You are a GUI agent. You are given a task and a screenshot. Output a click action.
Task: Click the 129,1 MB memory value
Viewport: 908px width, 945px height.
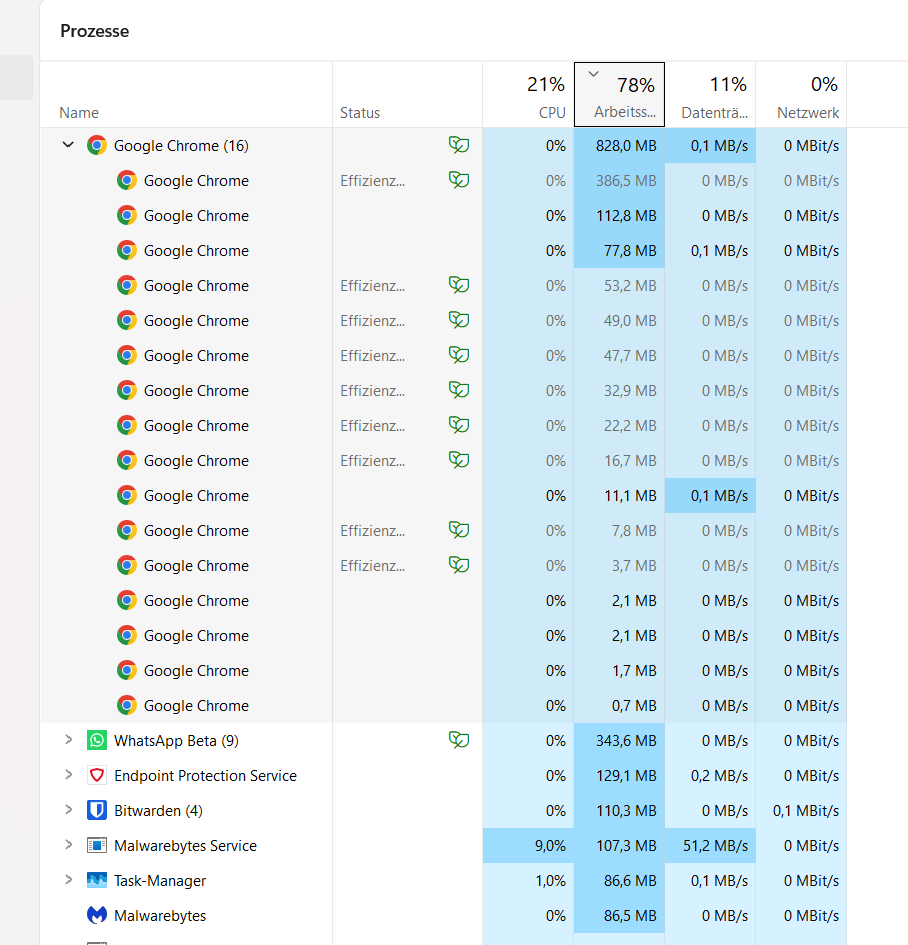pos(626,776)
